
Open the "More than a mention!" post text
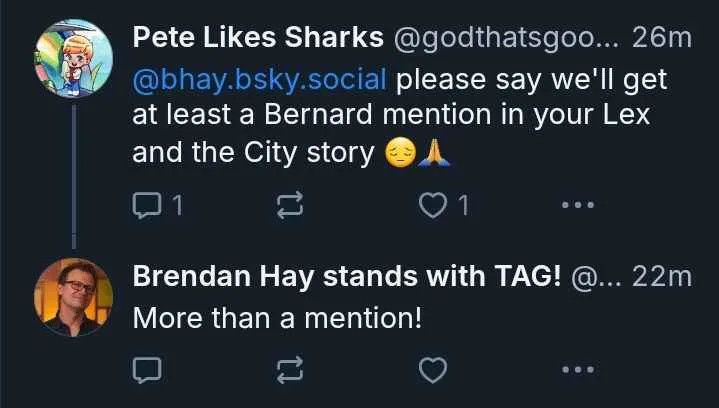pyautogui.click(x=278, y=319)
